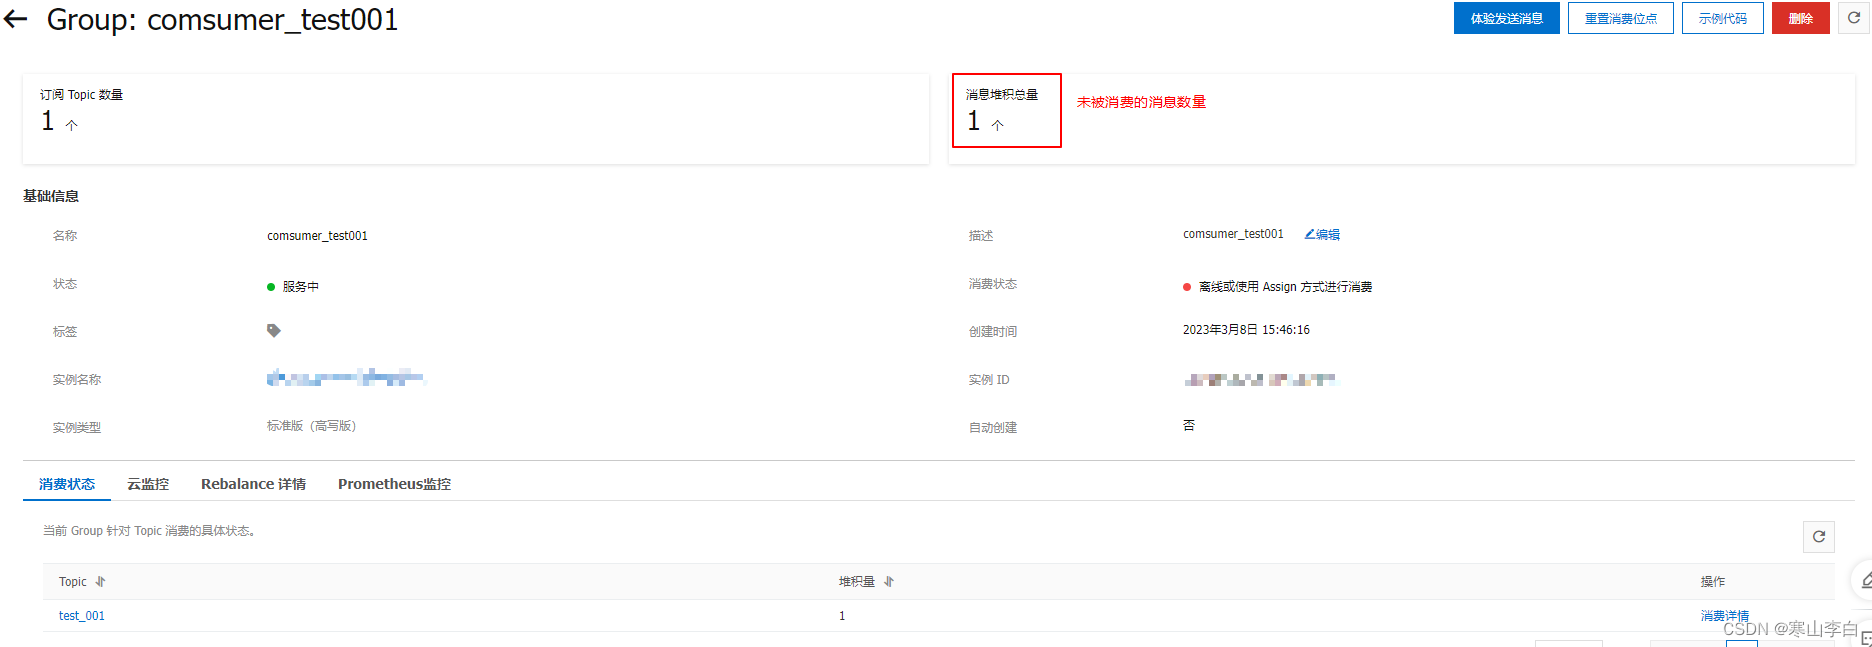The width and height of the screenshot is (1872, 647).
Task: Go back using the left arrow icon
Action: pyautogui.click(x=15, y=19)
